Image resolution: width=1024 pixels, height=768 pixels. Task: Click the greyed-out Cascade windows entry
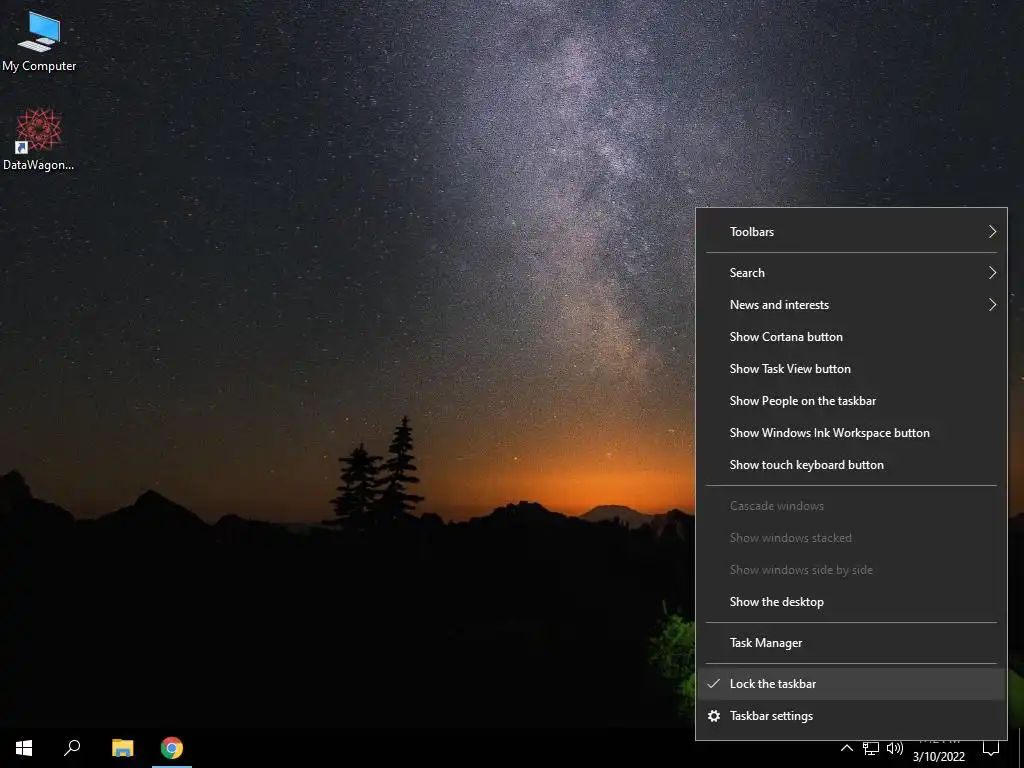point(852,506)
